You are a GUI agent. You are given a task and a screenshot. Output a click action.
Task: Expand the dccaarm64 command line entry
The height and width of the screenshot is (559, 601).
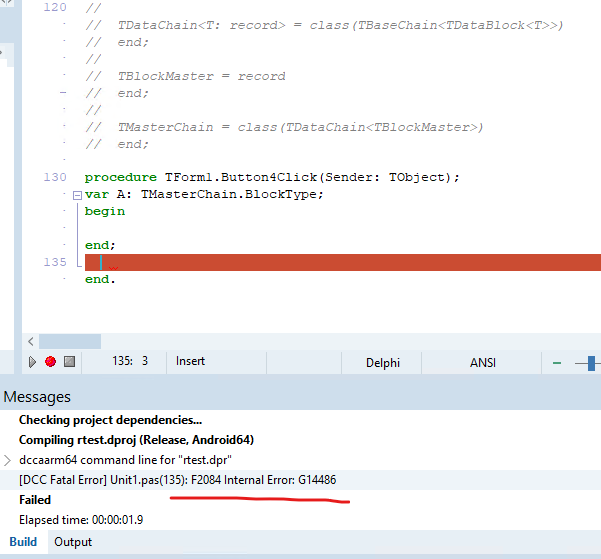click(x=7, y=460)
